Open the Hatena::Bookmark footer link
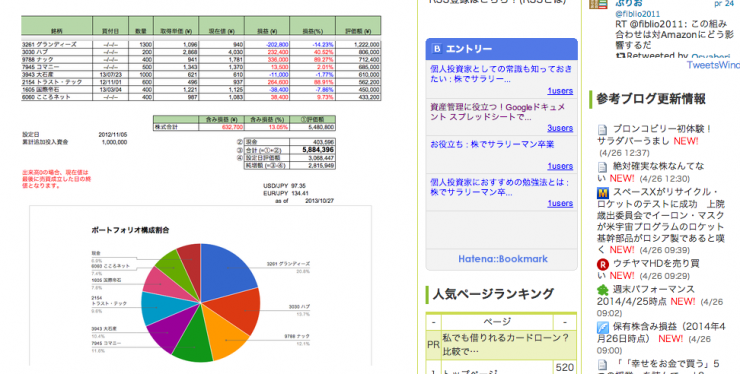Image resolution: width=740 pixels, height=374 pixels. click(x=503, y=259)
